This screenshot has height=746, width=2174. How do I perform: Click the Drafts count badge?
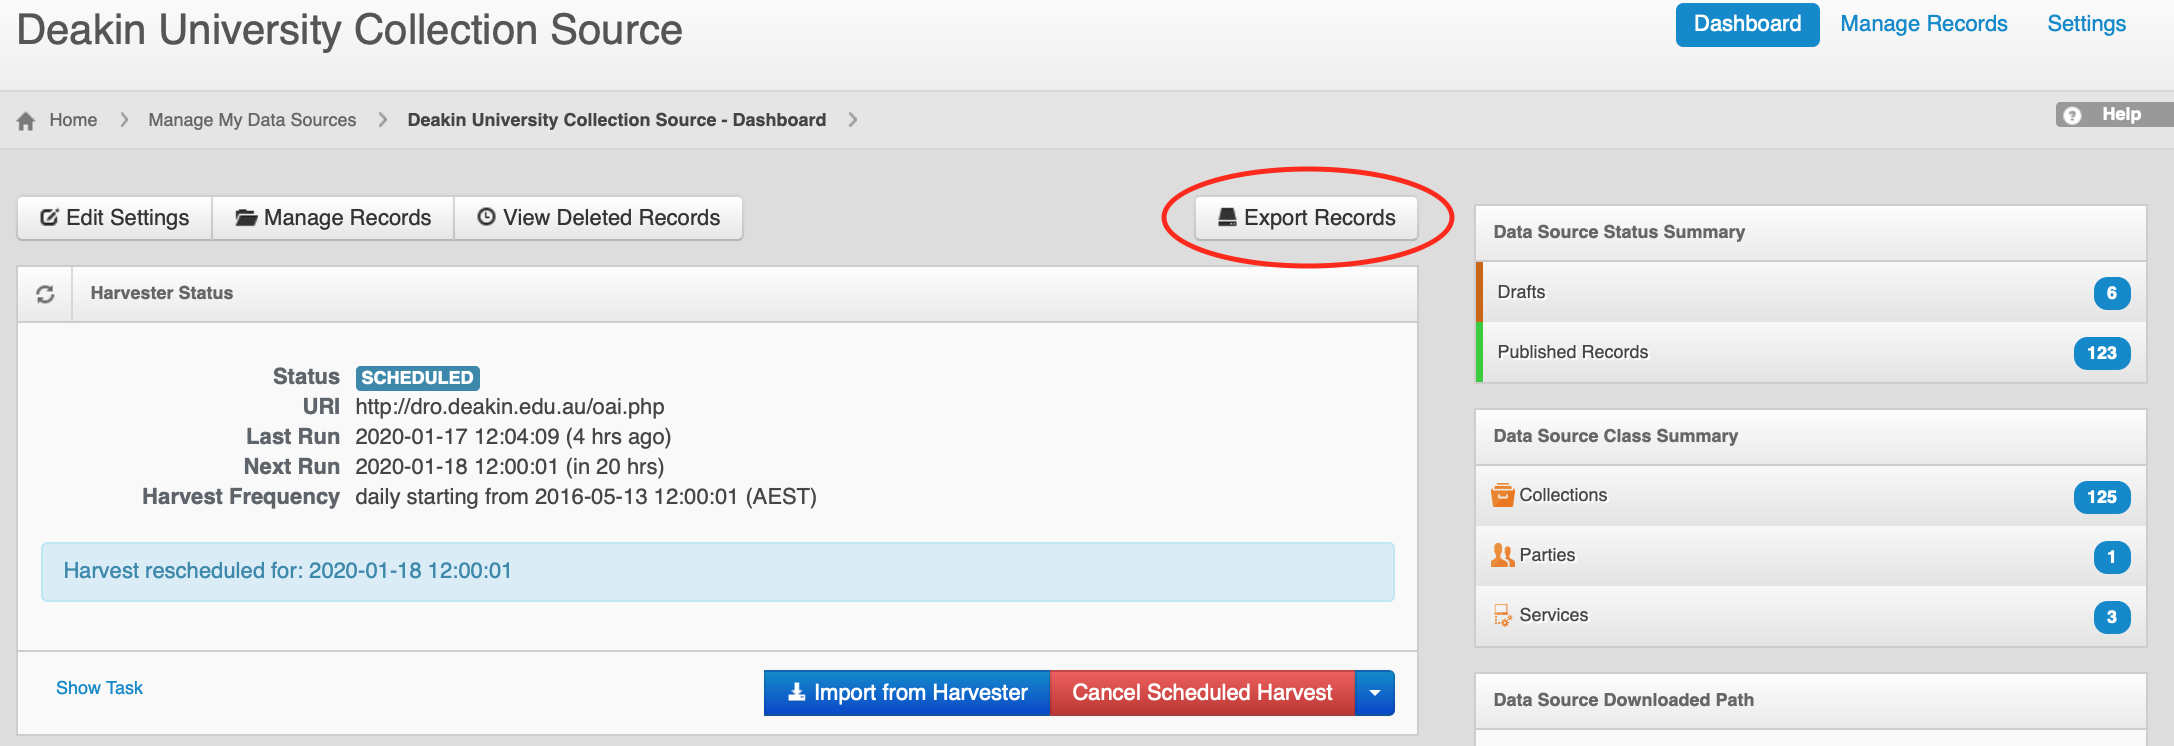point(2111,293)
